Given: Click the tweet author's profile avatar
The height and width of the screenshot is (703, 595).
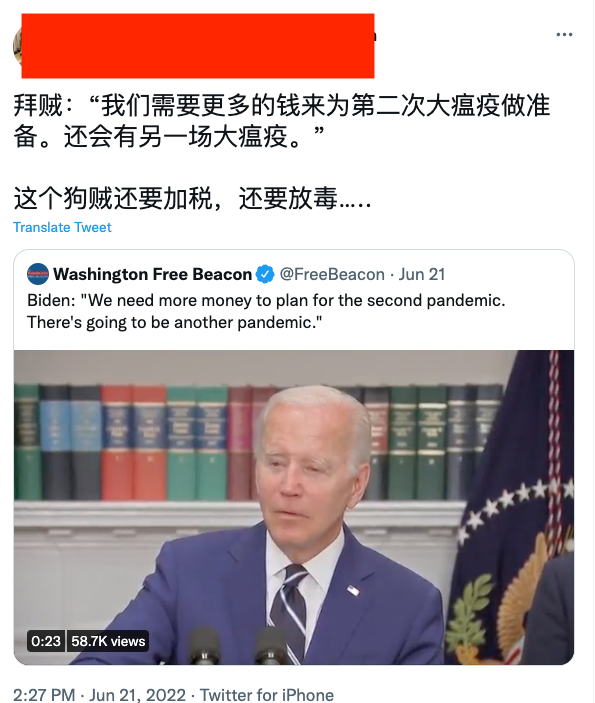Looking at the screenshot, I should (17, 46).
